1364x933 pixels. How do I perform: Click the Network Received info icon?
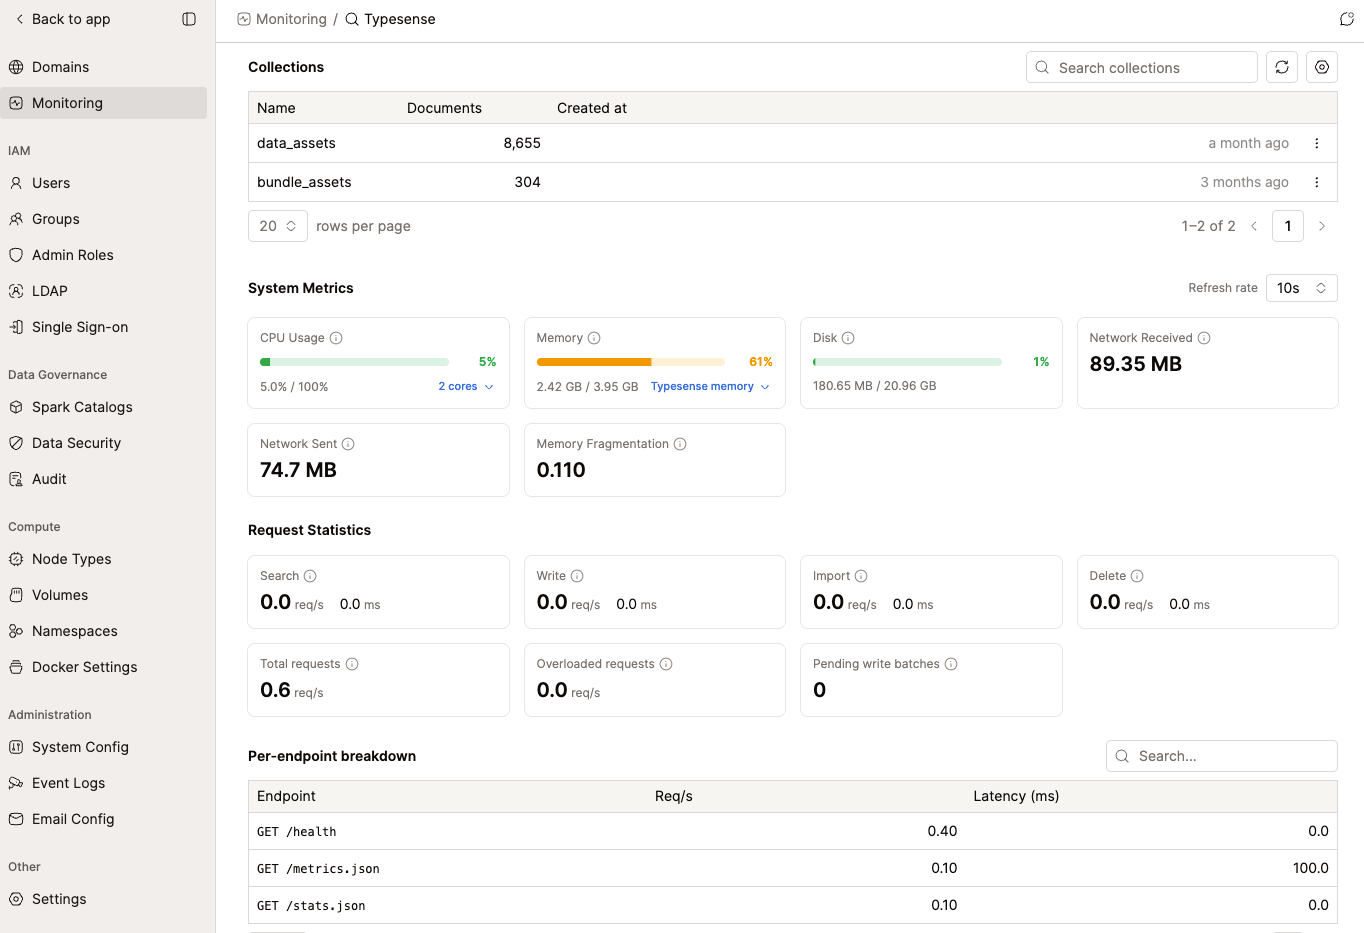click(x=1204, y=338)
